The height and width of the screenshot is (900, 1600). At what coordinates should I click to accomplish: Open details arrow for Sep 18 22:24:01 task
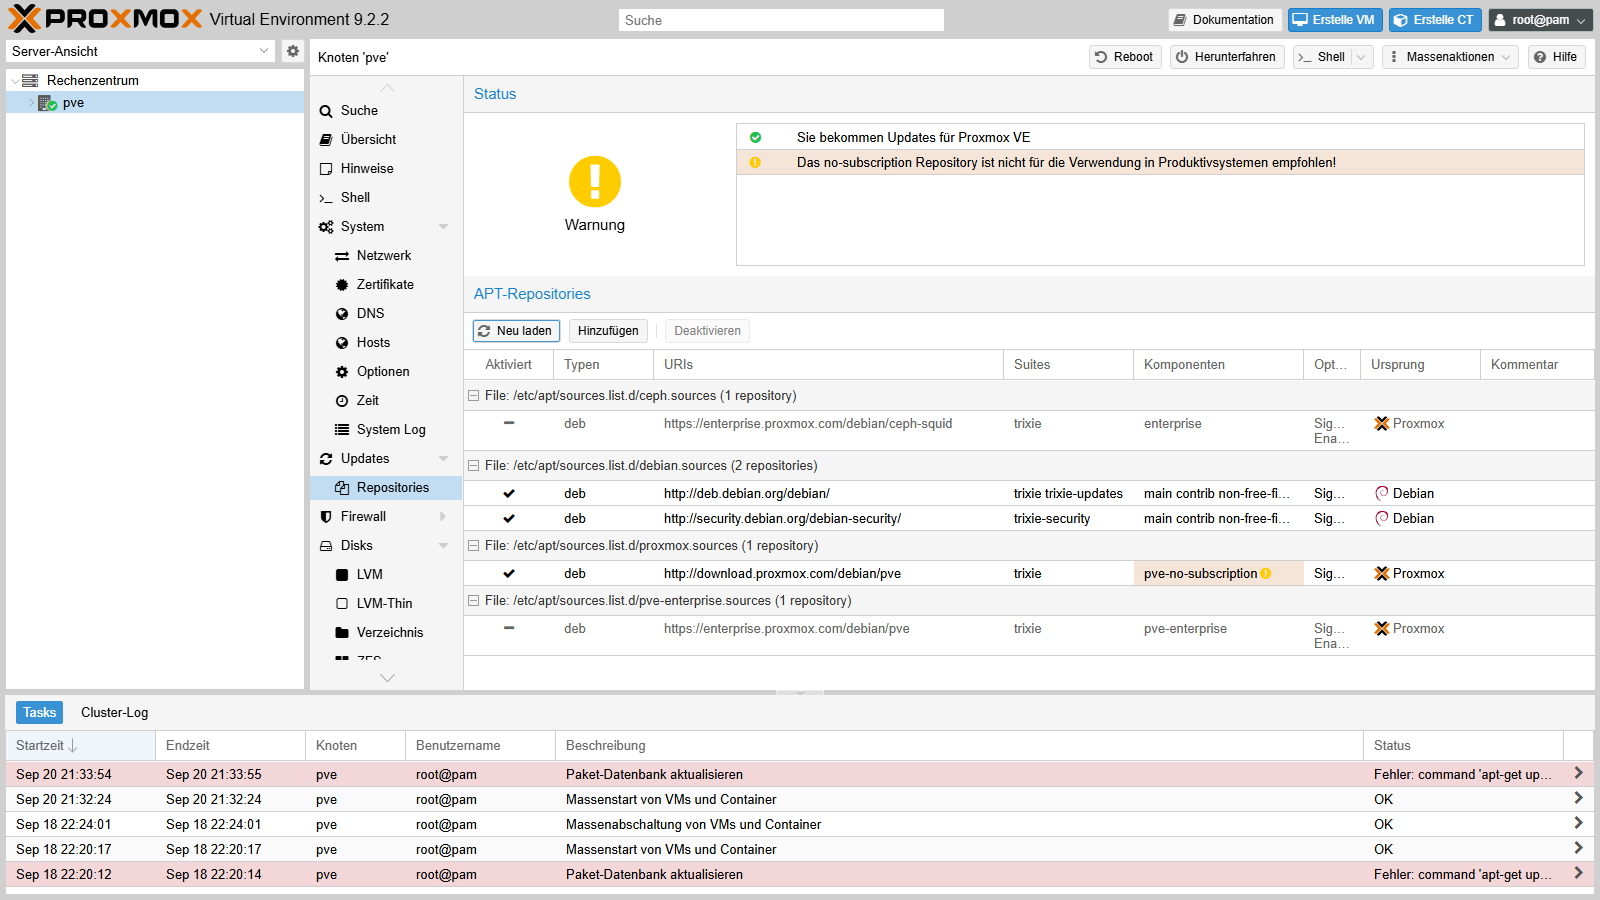pos(1578,823)
